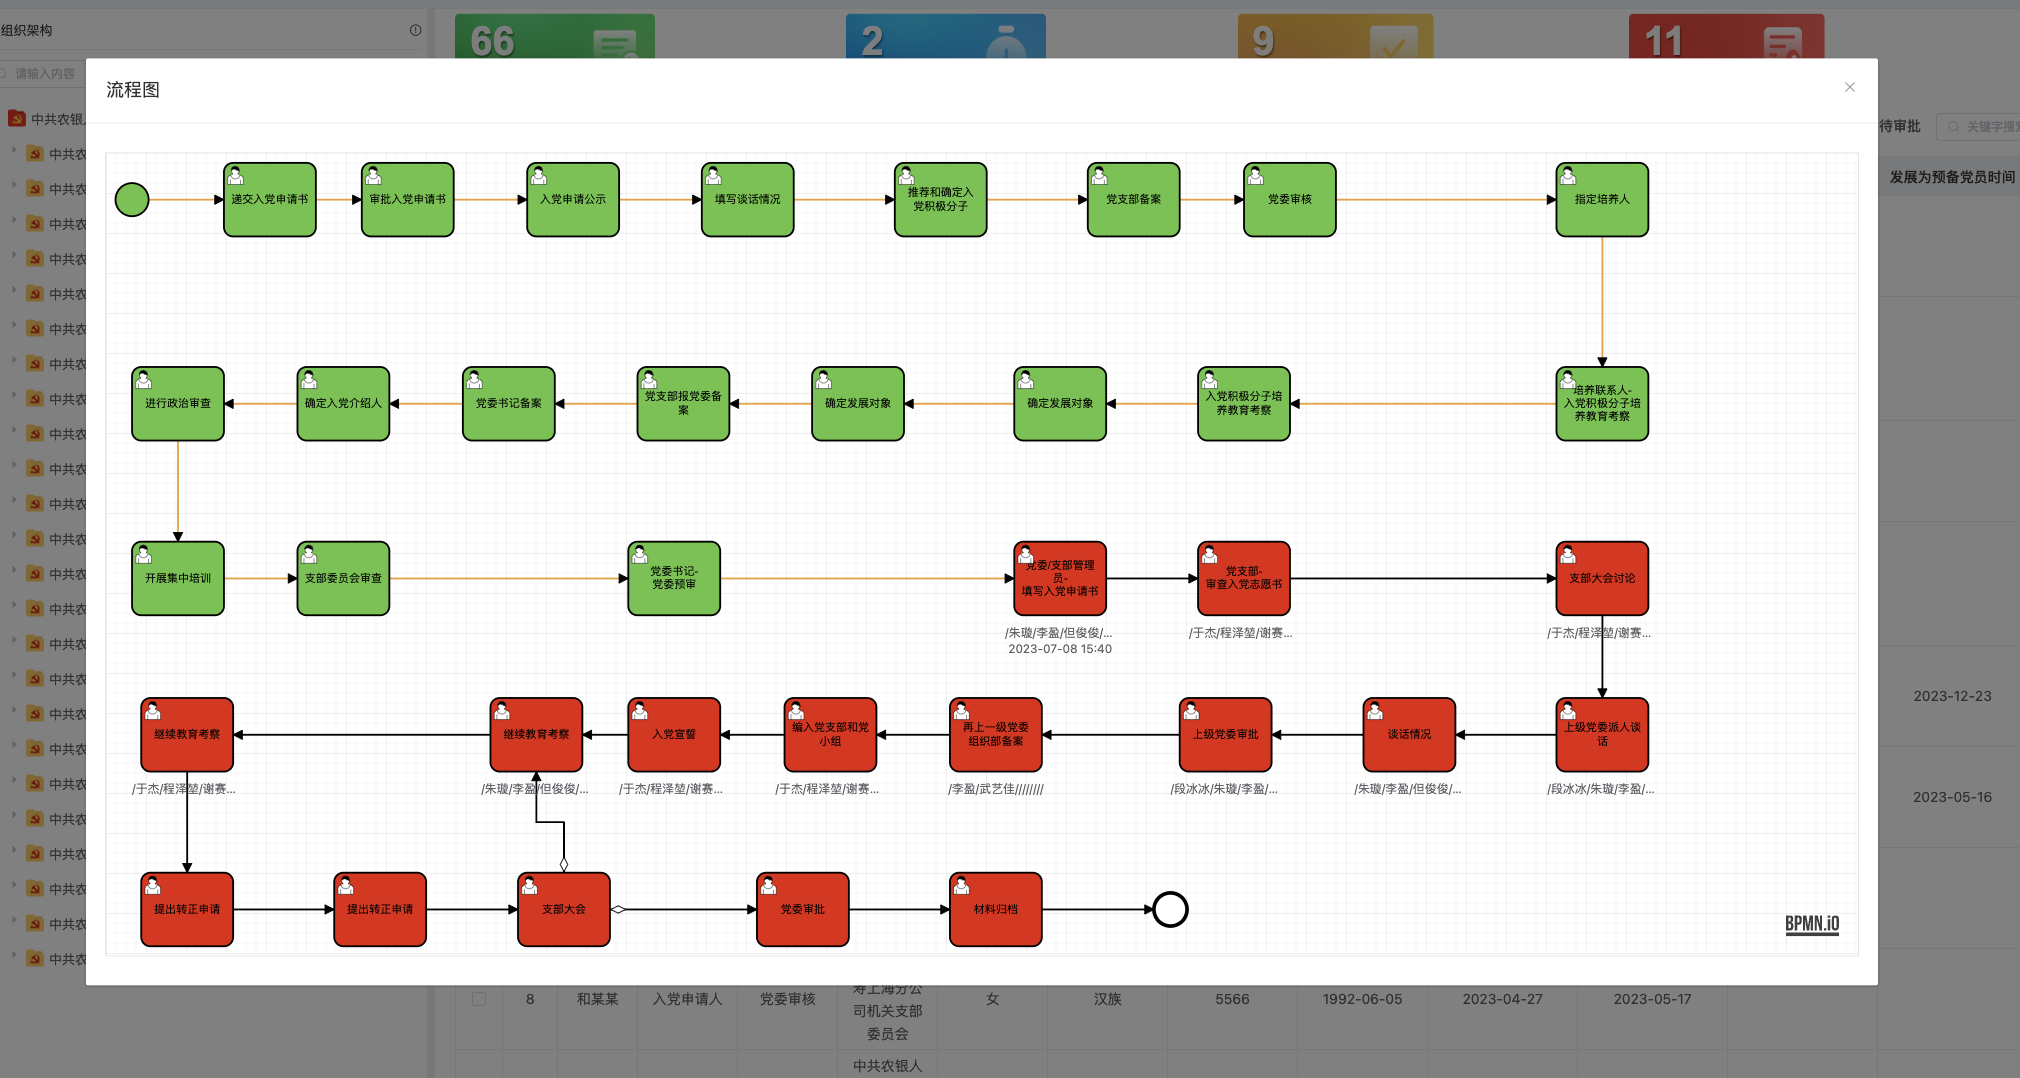
Task: Click the 党支部-审查入党志愿书 node
Action: click(1244, 579)
